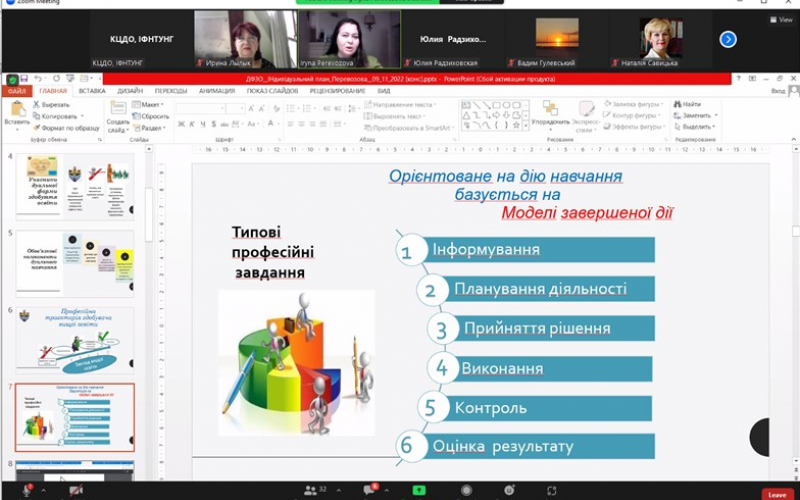Open the font color dropdown arrow
Screen dimensions: 800x500
pyautogui.click(x=279, y=124)
